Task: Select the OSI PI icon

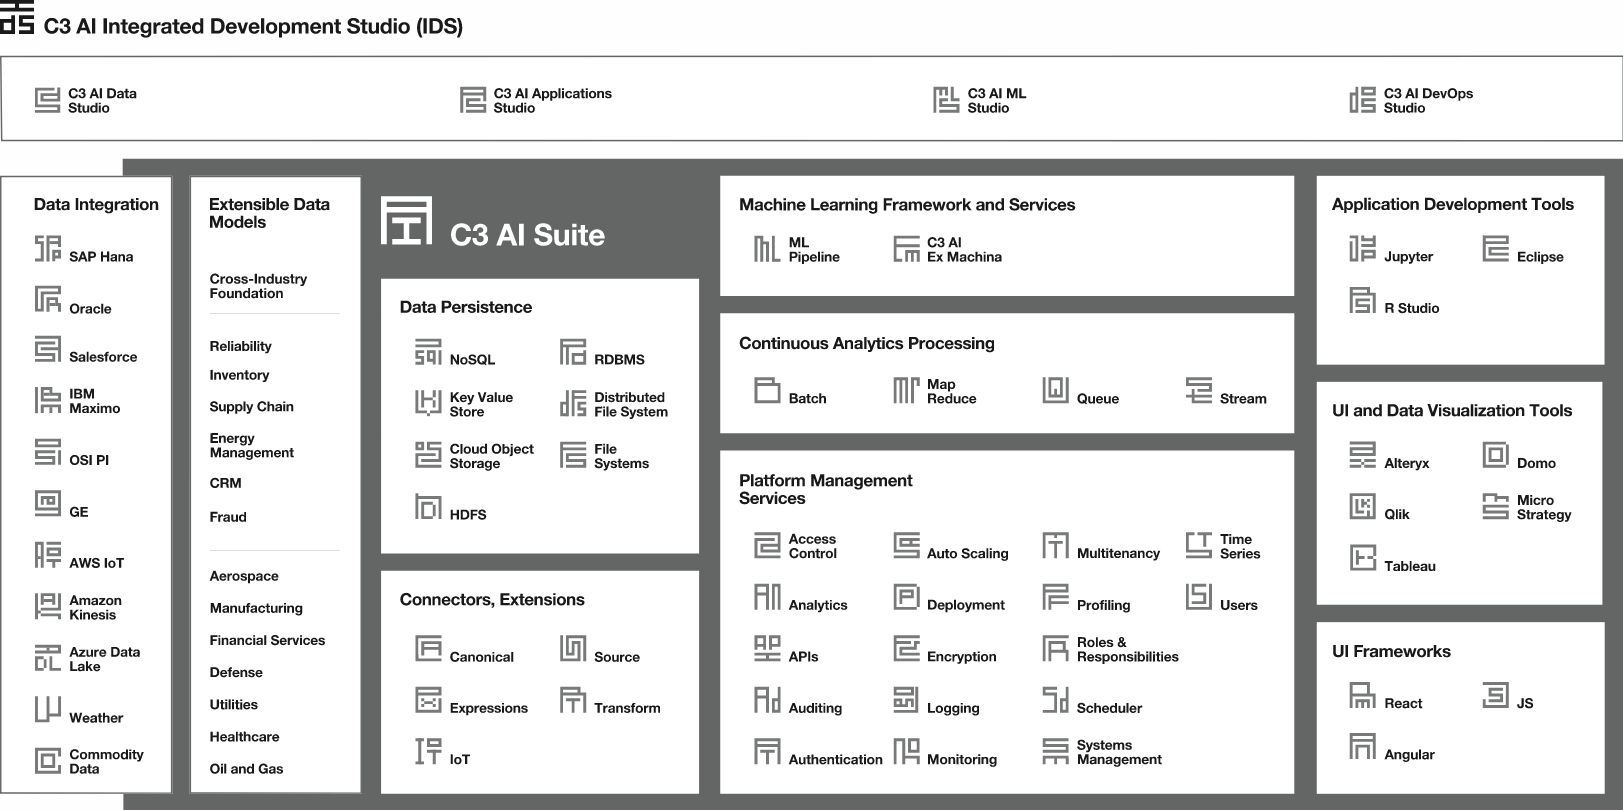Action: click(x=48, y=452)
